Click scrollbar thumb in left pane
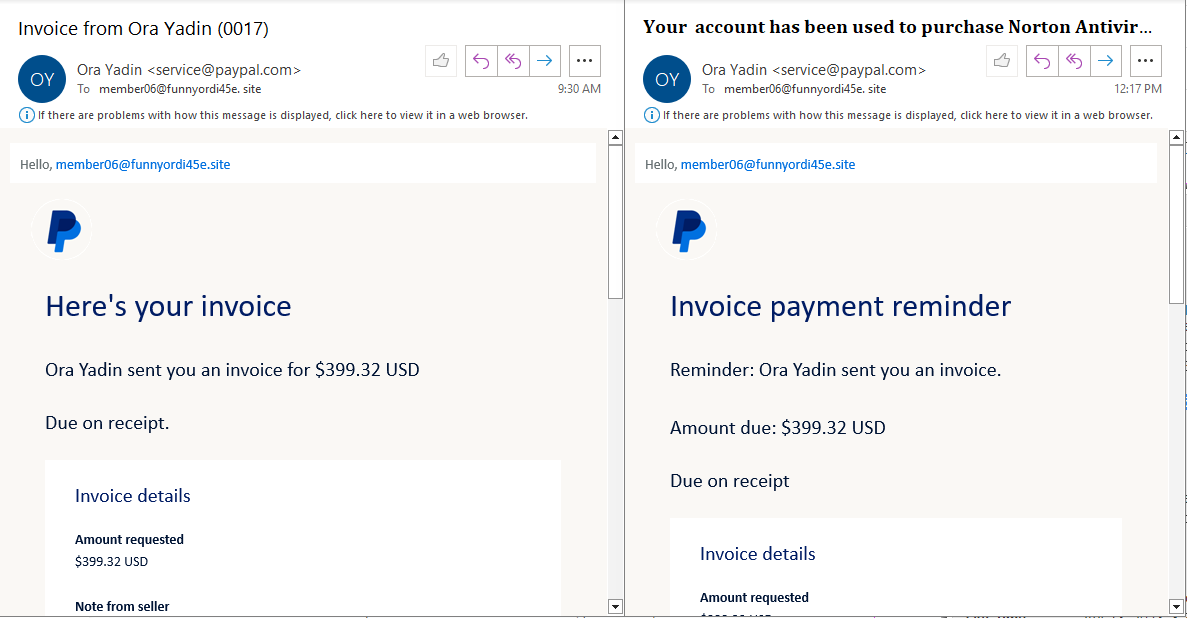Viewport: 1187px width, 618px height. pos(615,223)
